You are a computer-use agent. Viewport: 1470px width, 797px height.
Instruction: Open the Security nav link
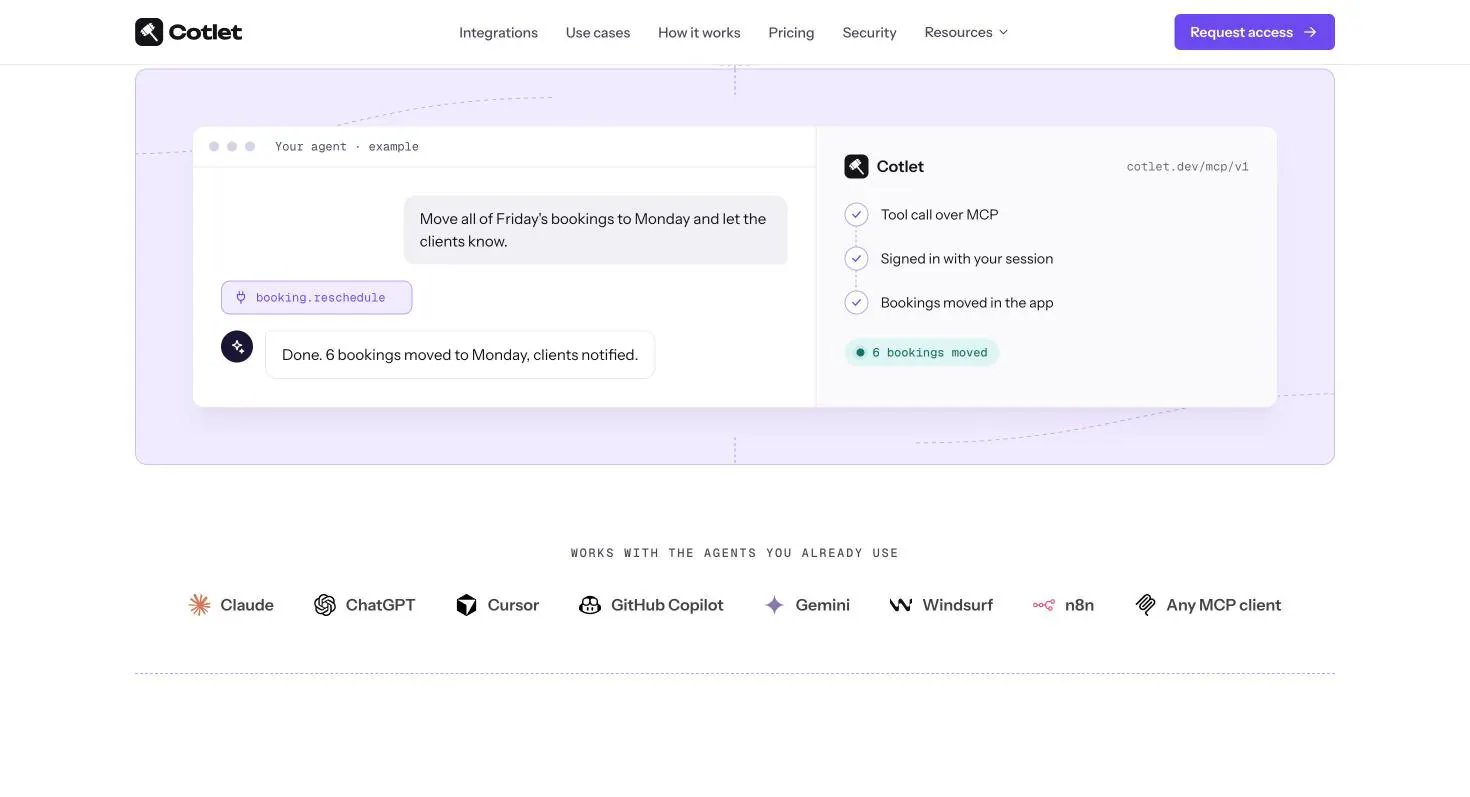[869, 33]
